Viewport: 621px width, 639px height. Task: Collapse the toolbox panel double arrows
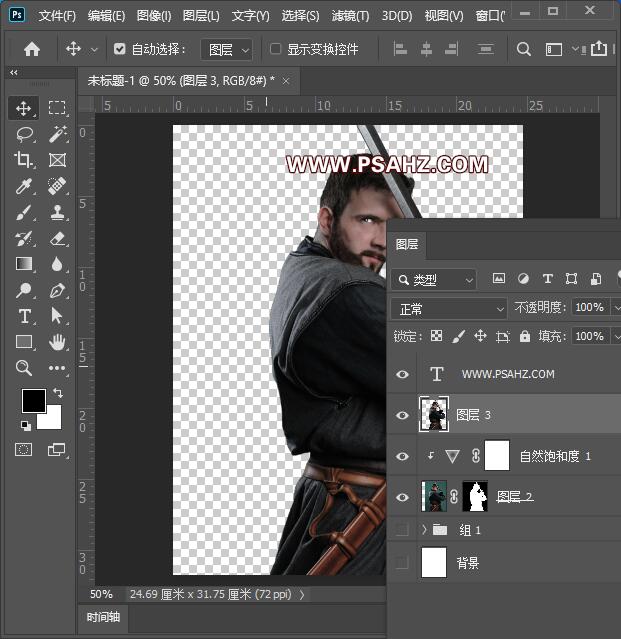click(x=14, y=73)
